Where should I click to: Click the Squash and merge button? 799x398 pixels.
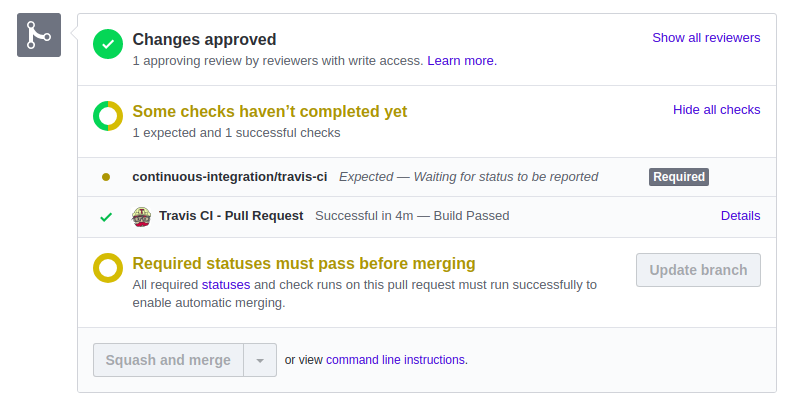pos(168,360)
